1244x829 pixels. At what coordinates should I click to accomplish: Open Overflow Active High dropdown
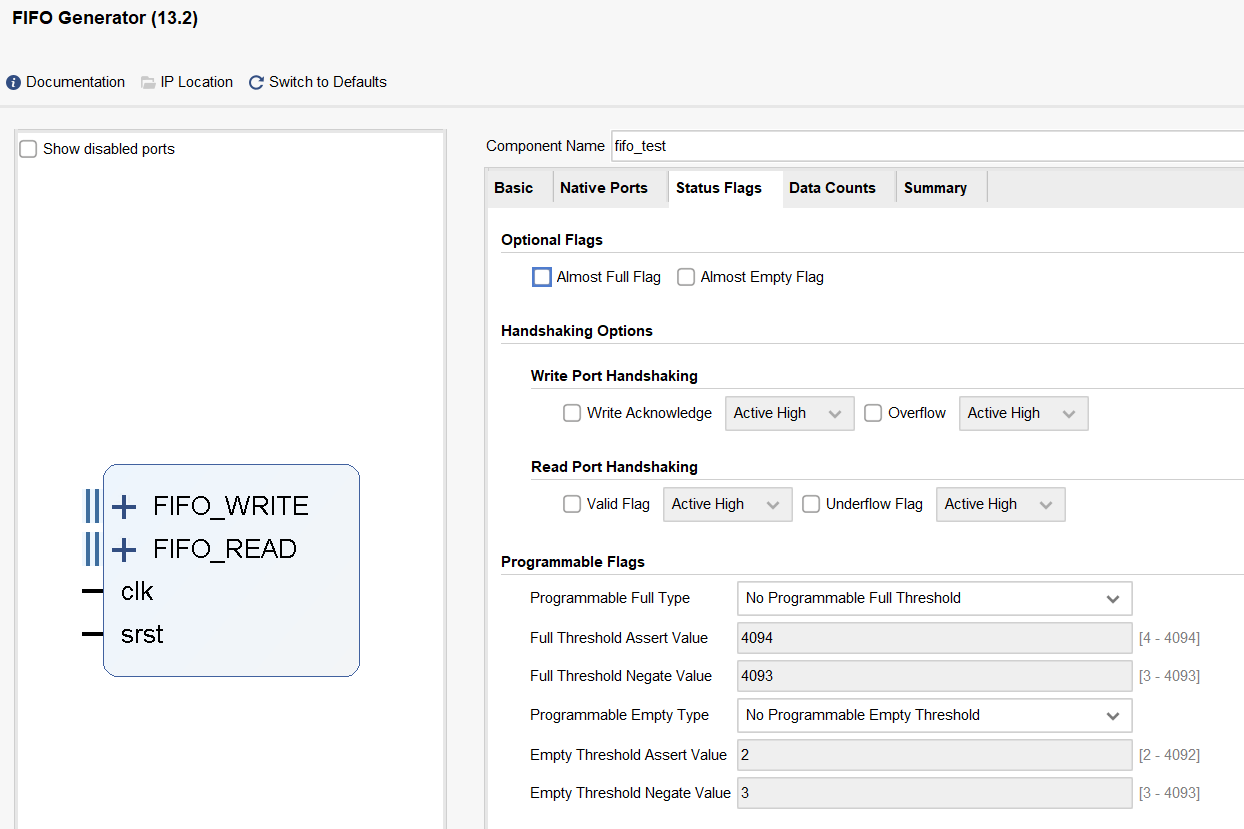point(1024,414)
